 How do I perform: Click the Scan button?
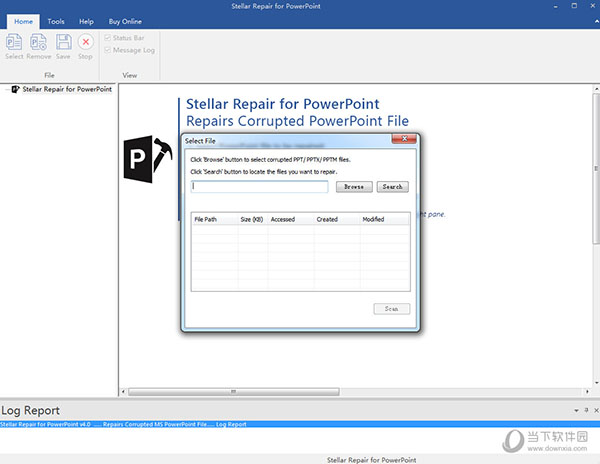[x=391, y=309]
